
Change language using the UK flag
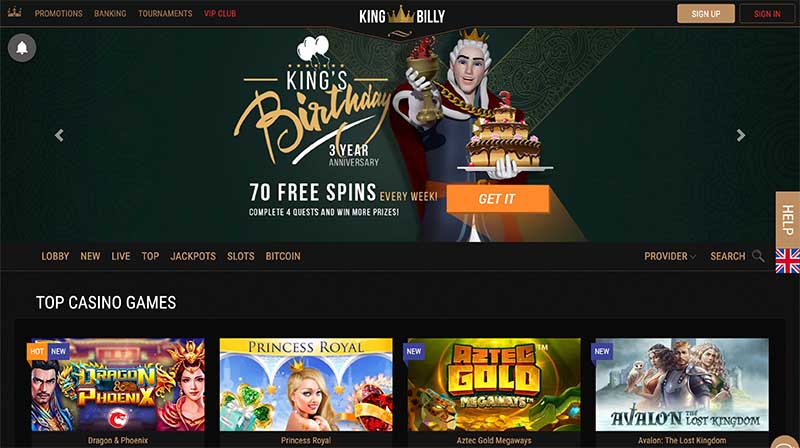[x=788, y=261]
